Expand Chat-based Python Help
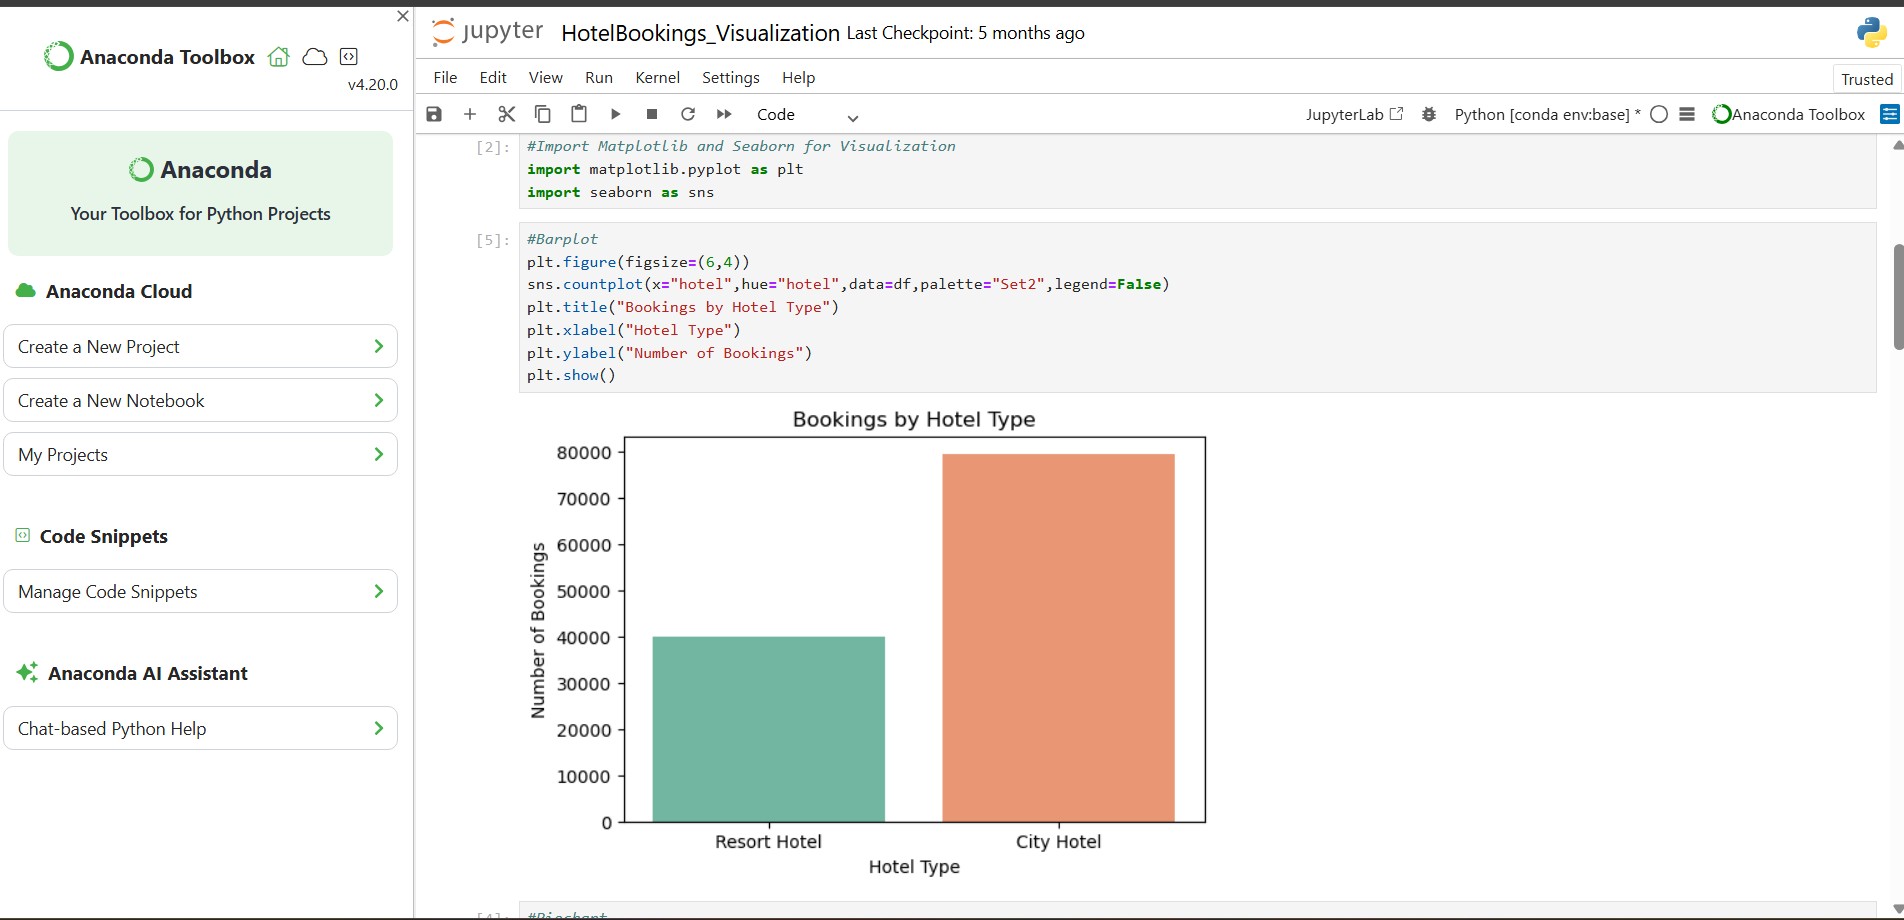Viewport: 1904px width, 920px height. 200,729
